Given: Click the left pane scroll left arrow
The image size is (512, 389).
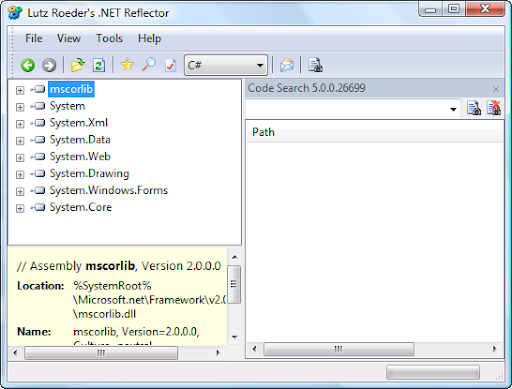Looking at the screenshot, I should [x=15, y=353].
